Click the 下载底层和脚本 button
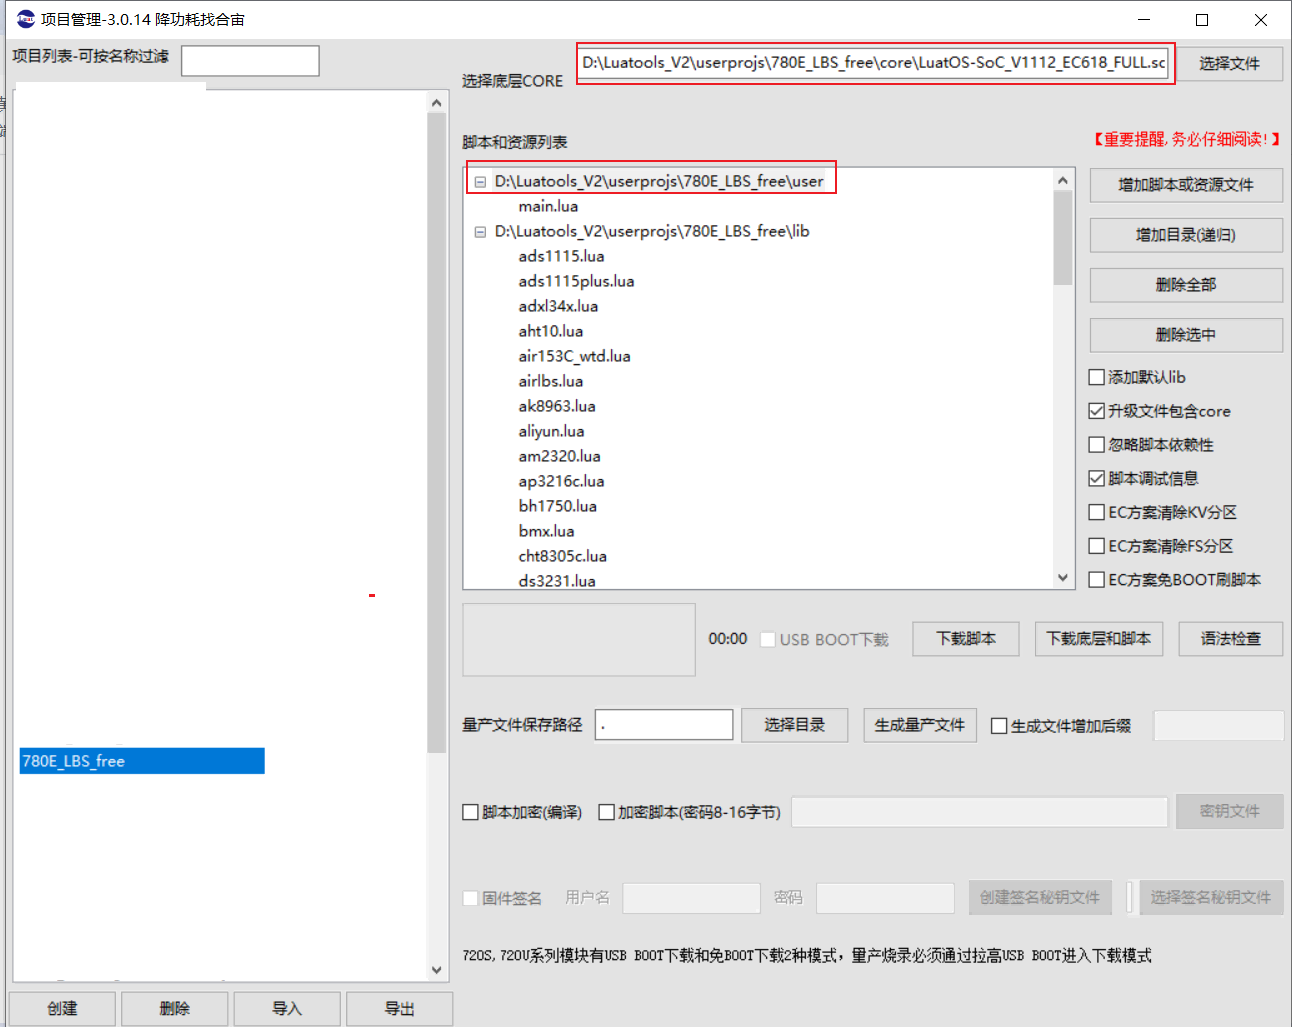 pos(1098,639)
